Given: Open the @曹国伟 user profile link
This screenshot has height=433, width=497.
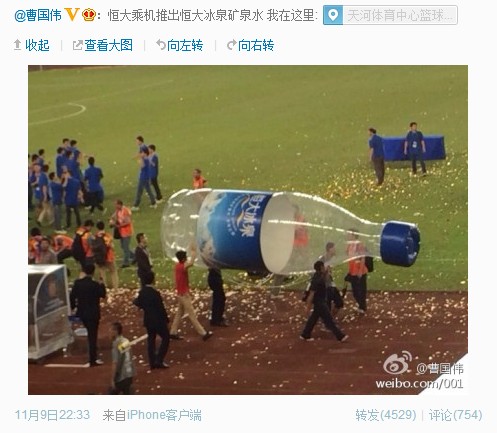Looking at the screenshot, I should coord(38,15).
